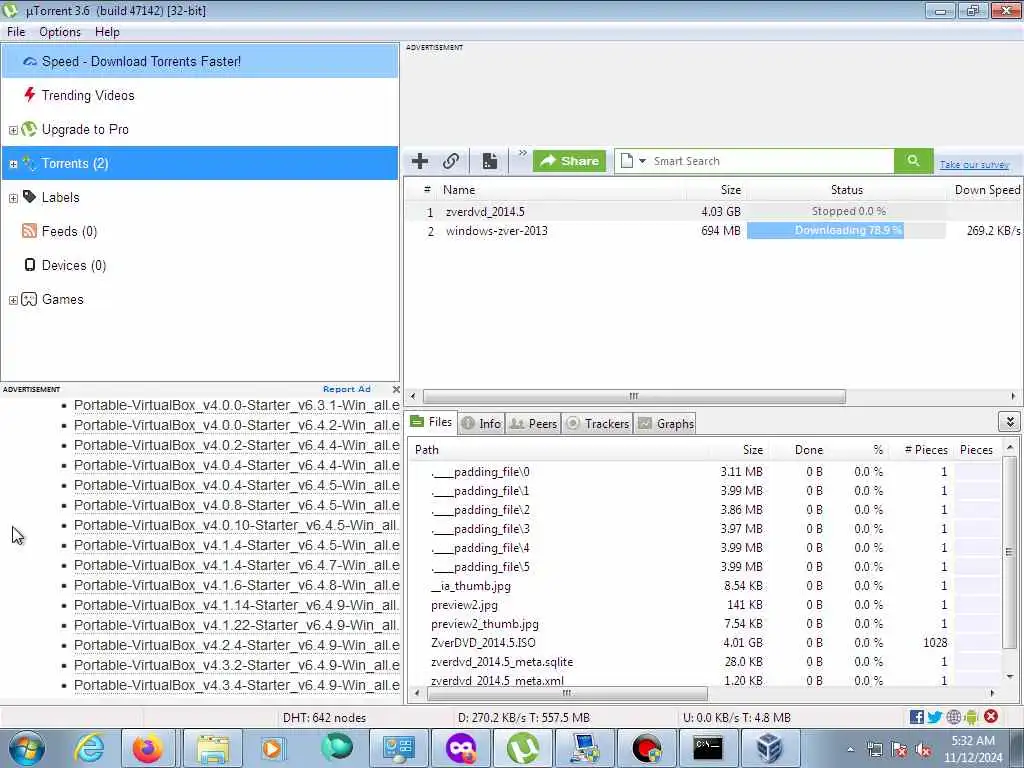Click the Twitter icon in status bar
The width and height of the screenshot is (1024, 768).
click(935, 717)
